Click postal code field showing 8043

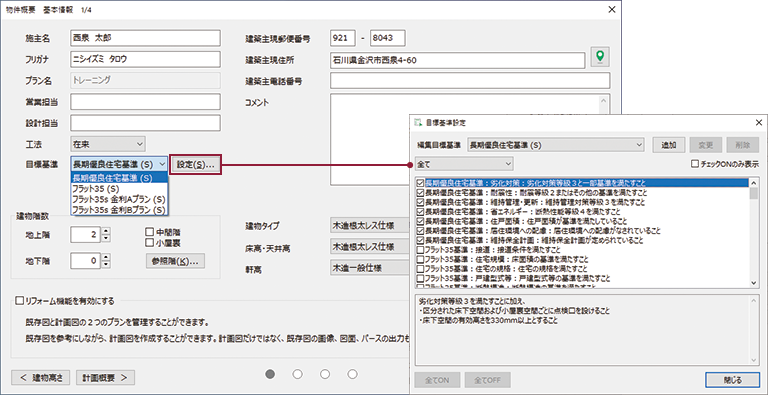click(388, 38)
